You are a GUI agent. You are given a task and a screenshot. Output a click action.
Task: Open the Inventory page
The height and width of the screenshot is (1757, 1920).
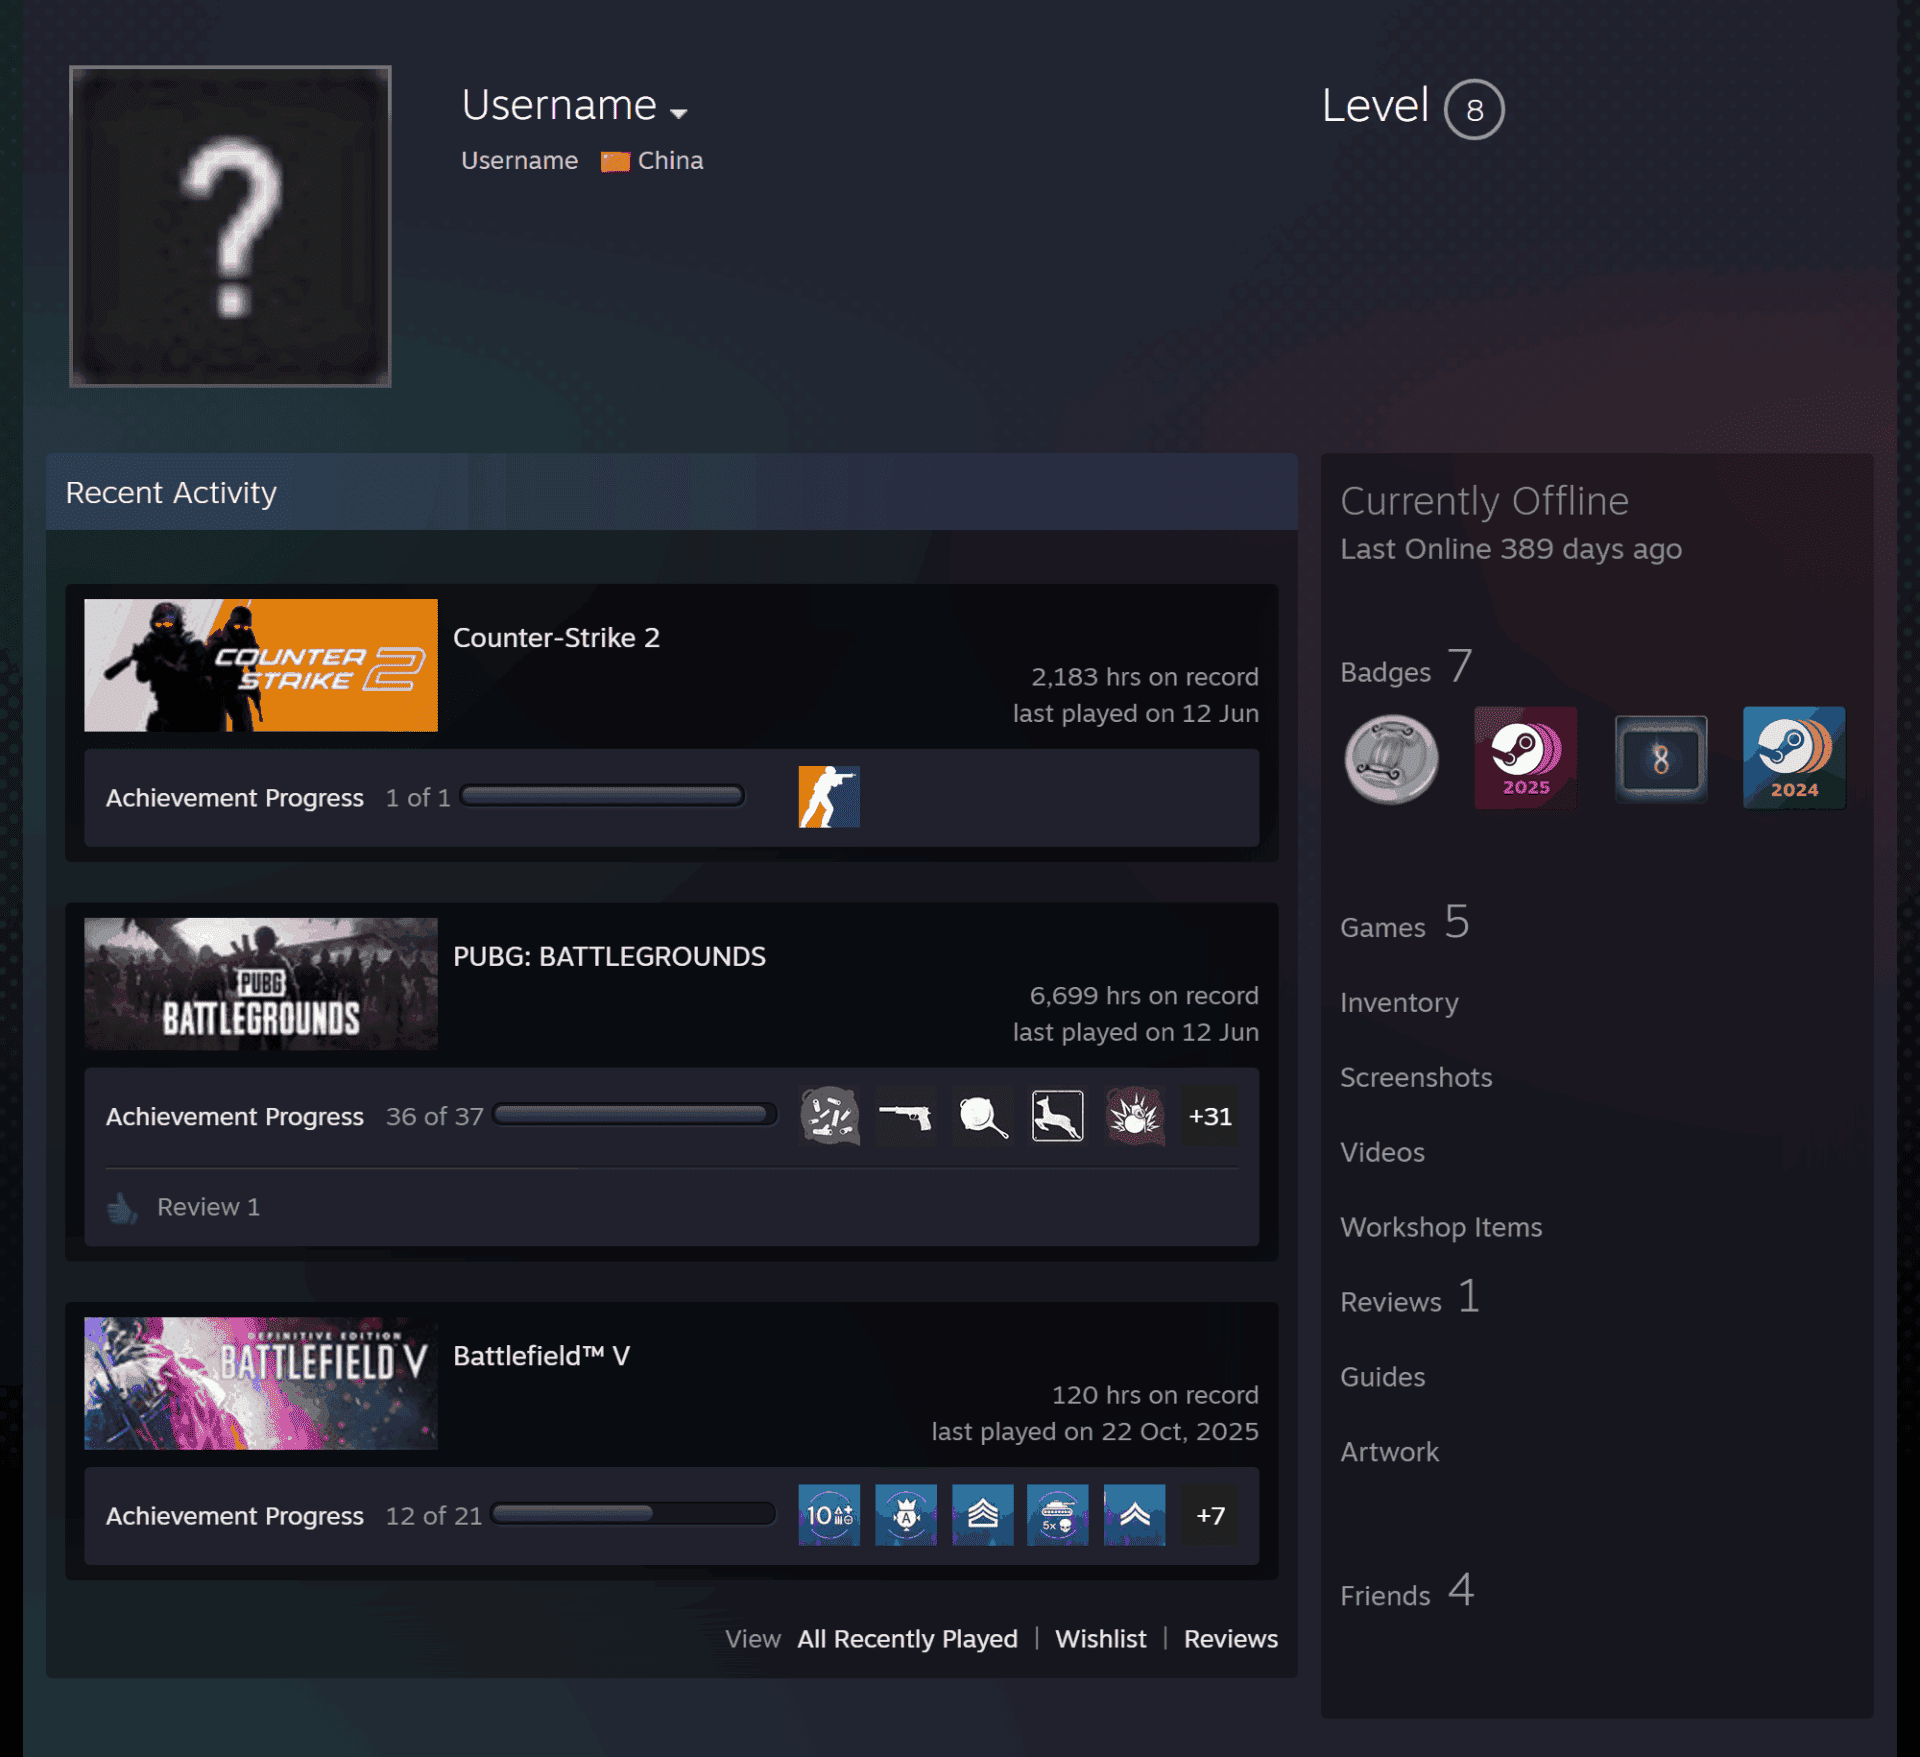(x=1399, y=1003)
